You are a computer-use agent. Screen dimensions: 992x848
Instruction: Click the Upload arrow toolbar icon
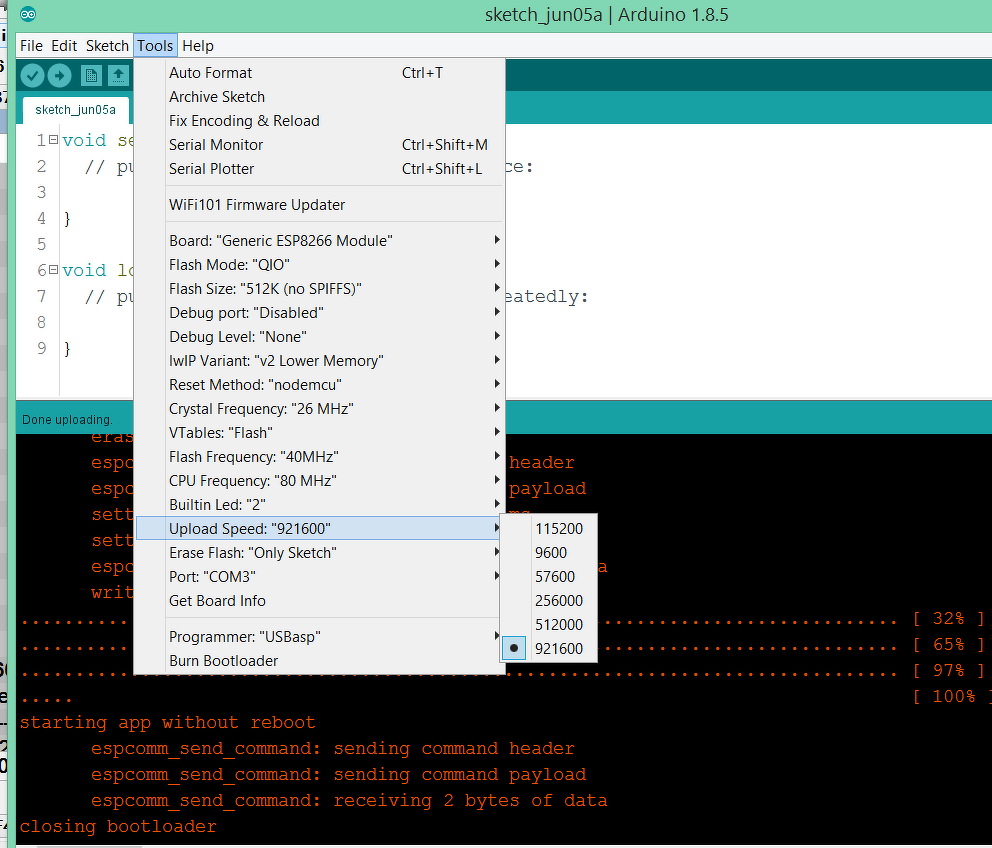click(59, 76)
